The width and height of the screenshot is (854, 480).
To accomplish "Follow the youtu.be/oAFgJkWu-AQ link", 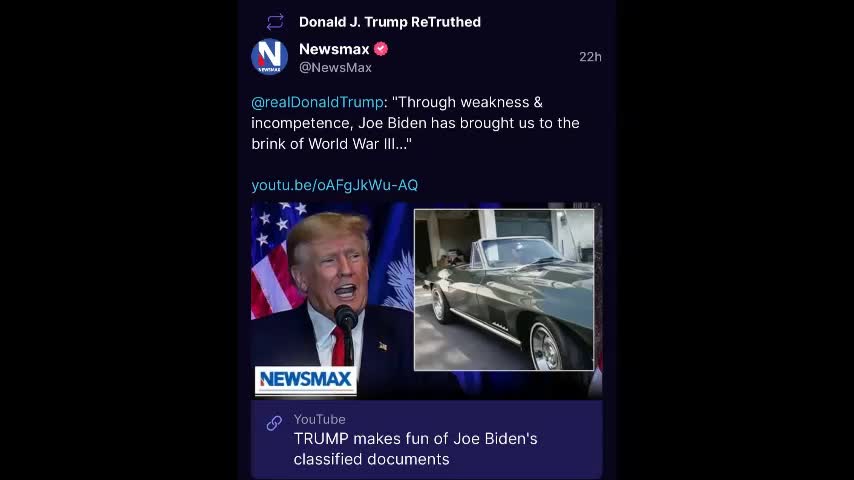I will [x=334, y=185].
